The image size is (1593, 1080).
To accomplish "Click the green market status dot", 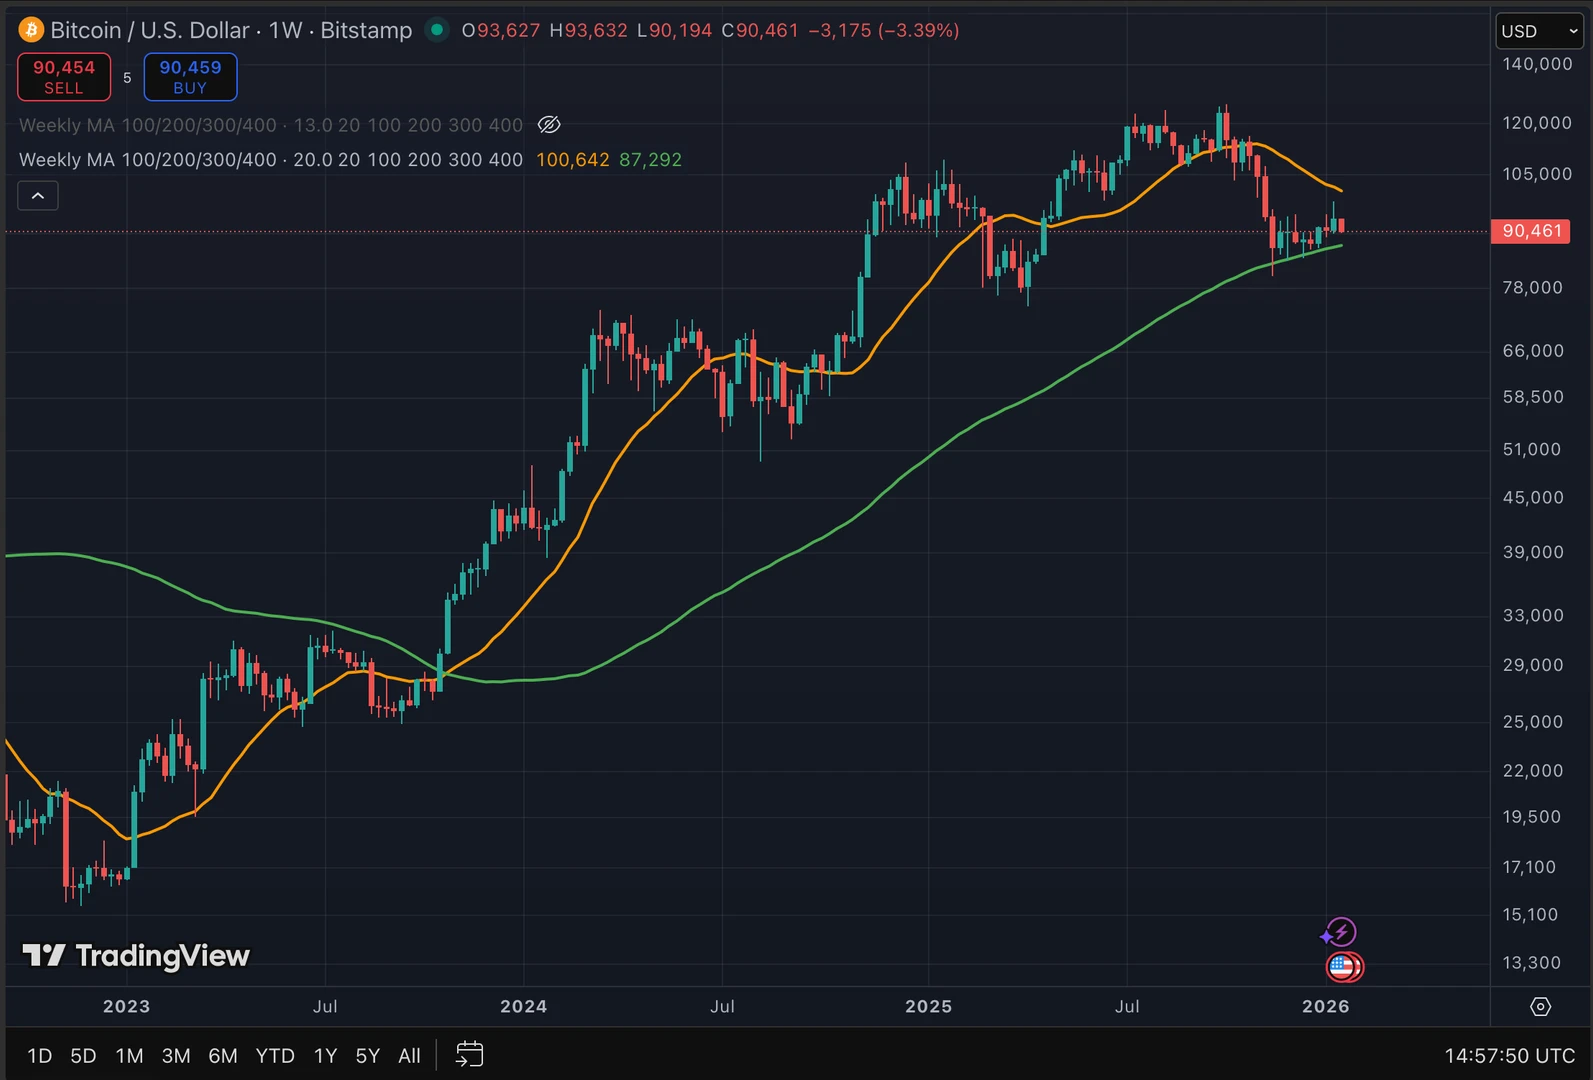I will (437, 30).
